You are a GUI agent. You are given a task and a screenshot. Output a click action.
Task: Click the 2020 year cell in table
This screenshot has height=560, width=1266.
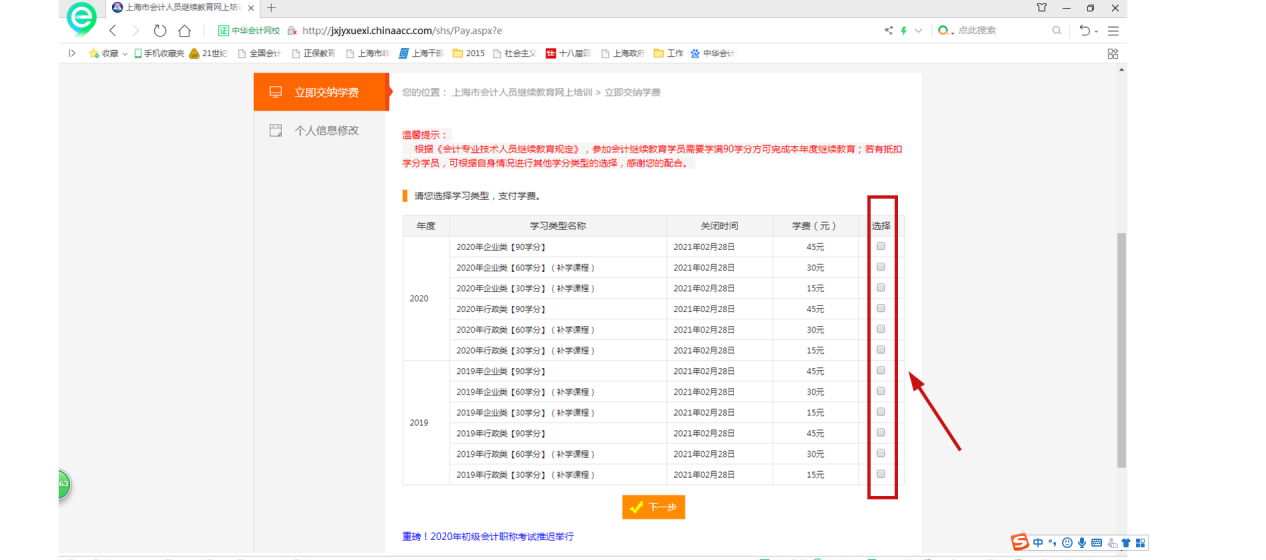[426, 298]
